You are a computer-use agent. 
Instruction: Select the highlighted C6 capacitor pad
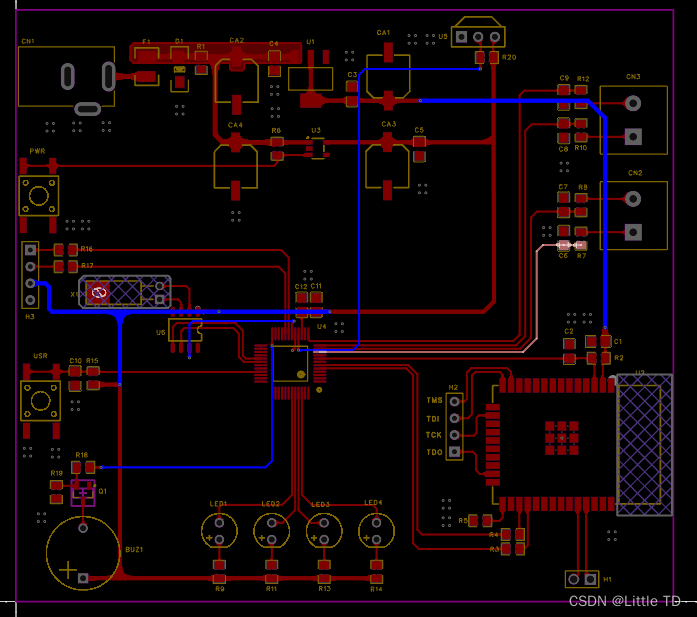pos(564,245)
